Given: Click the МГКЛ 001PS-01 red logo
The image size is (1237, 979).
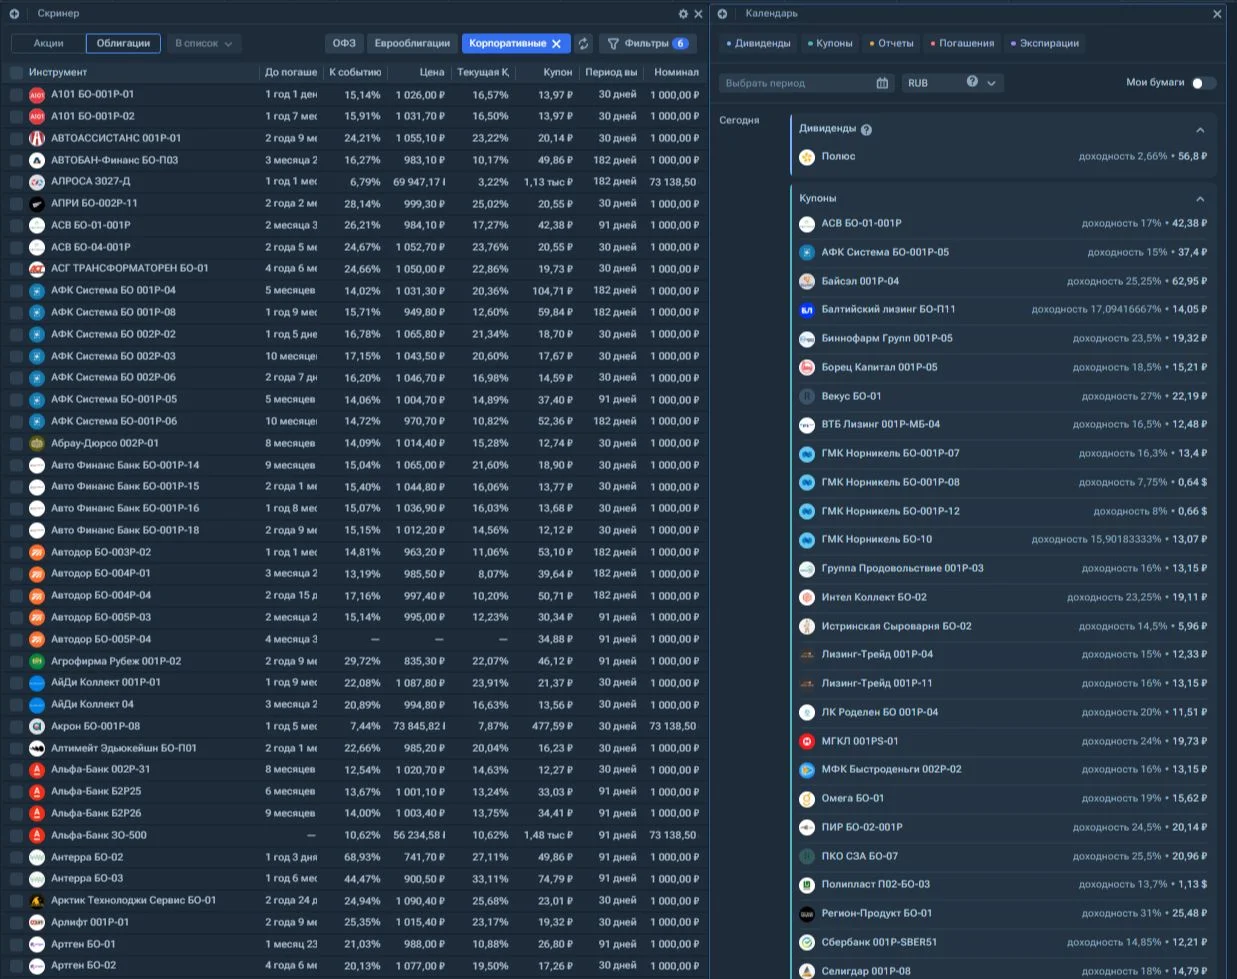Looking at the screenshot, I should click(x=807, y=742).
